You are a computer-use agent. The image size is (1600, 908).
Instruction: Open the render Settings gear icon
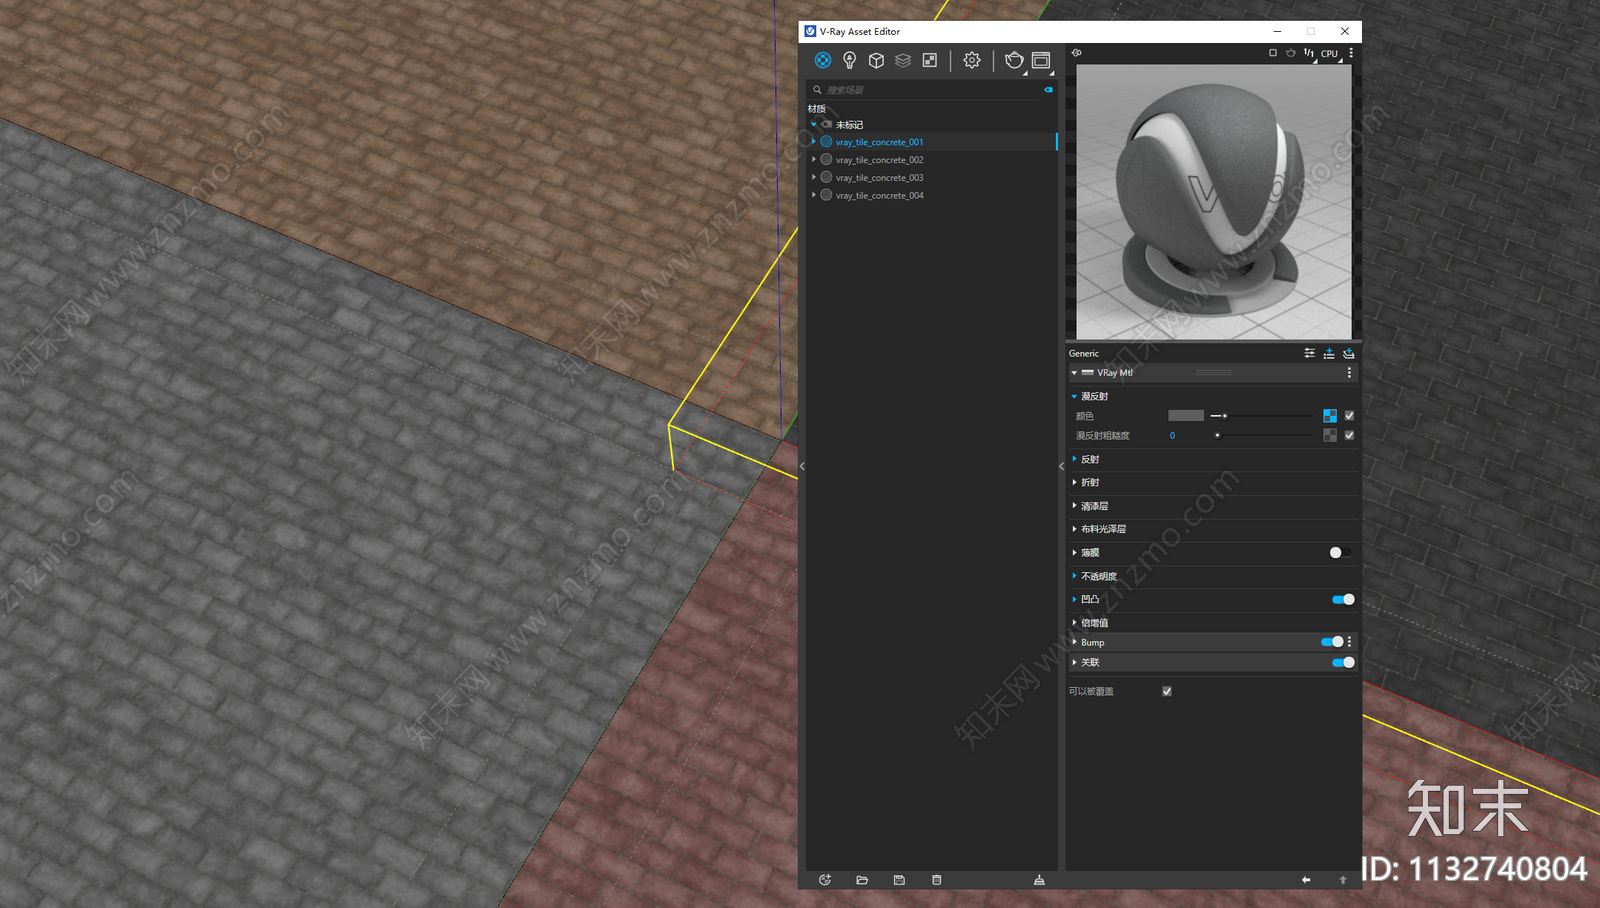point(972,60)
